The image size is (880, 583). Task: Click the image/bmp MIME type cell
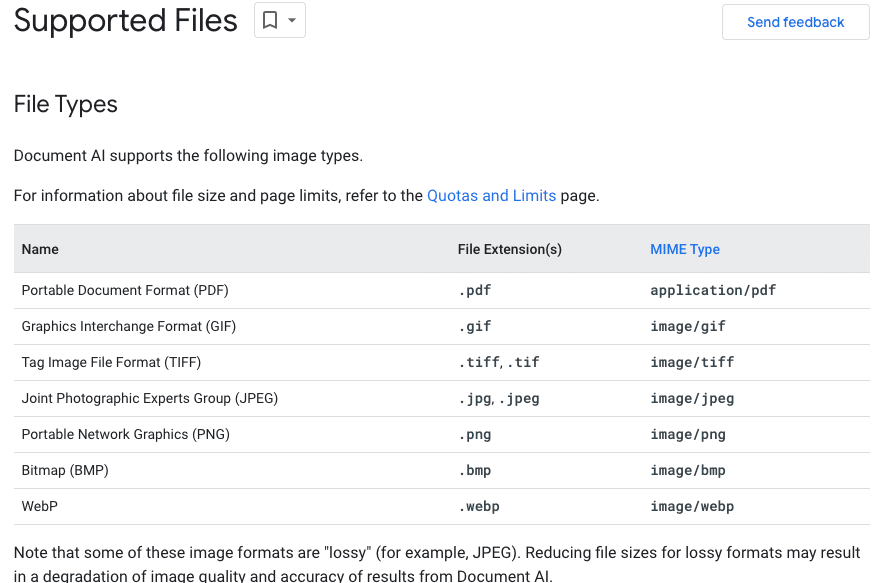point(688,470)
